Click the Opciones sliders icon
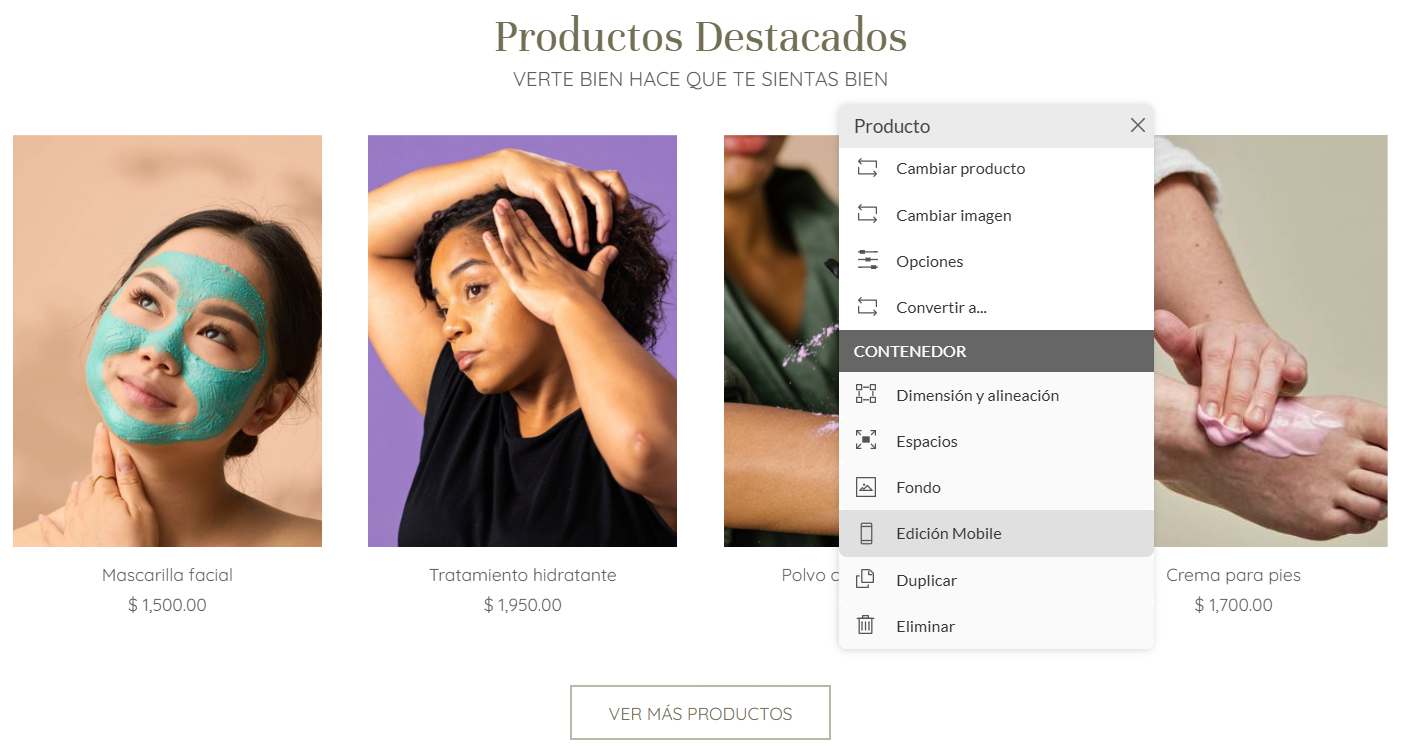 pyautogui.click(x=867, y=261)
